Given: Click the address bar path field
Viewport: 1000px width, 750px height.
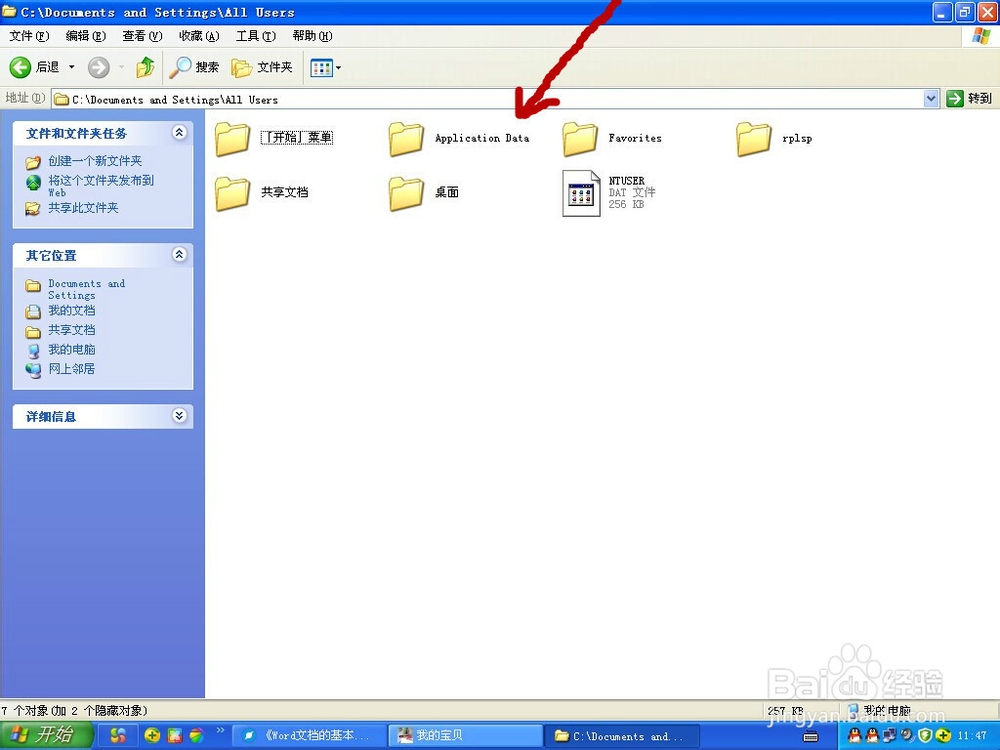Looking at the screenshot, I should coord(487,99).
